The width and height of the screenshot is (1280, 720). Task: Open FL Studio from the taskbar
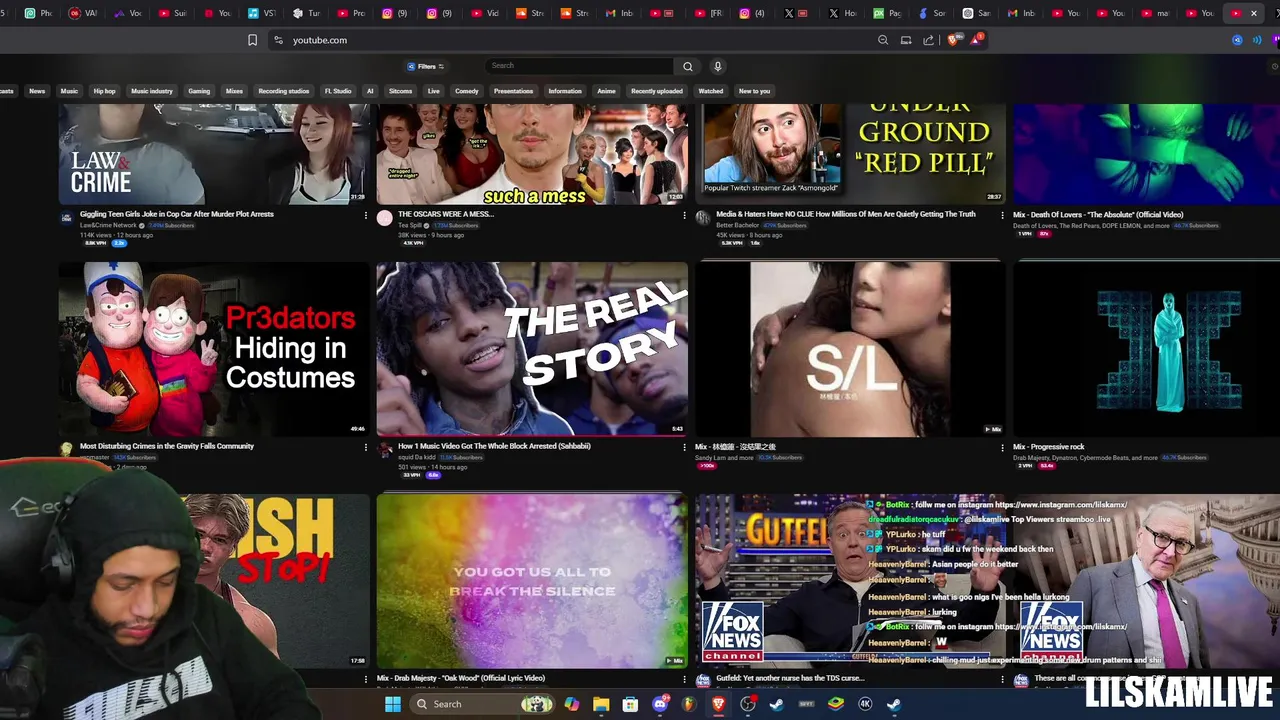point(689,704)
